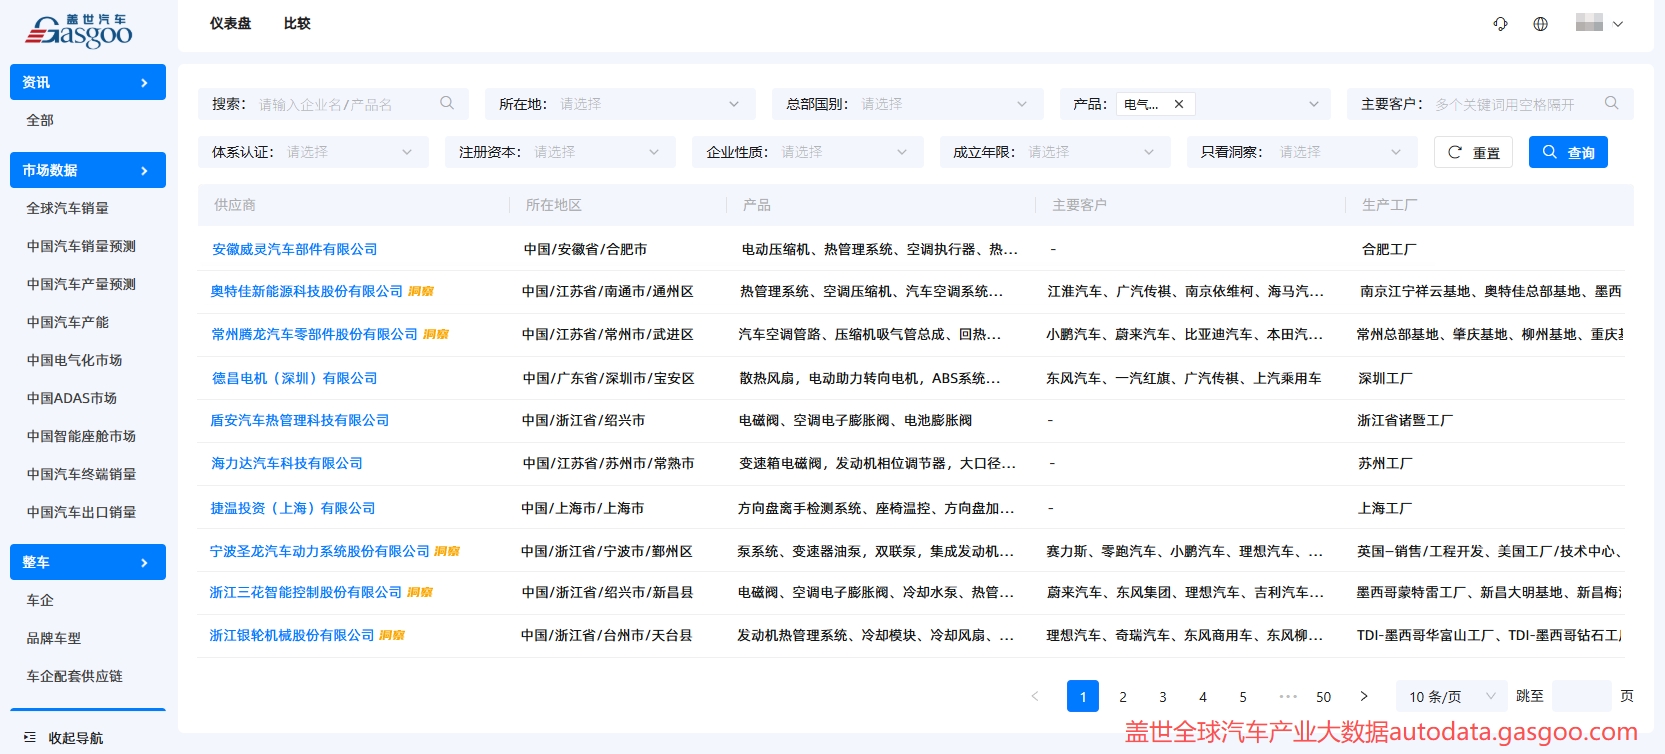The height and width of the screenshot is (754, 1665).
Task: Open the 企业性质 dropdown
Action: coord(808,152)
